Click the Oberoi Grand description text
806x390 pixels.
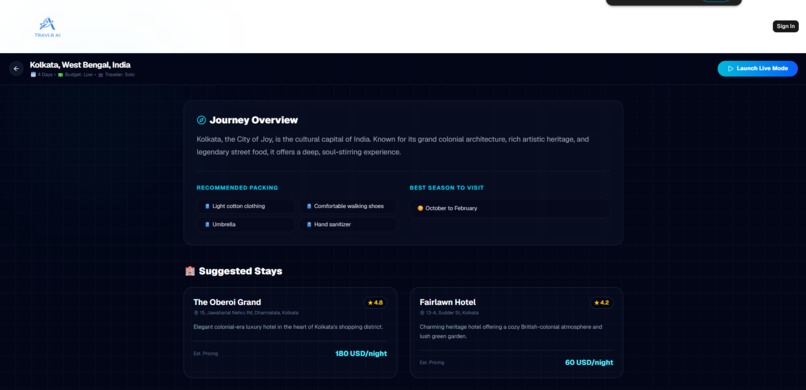288,327
